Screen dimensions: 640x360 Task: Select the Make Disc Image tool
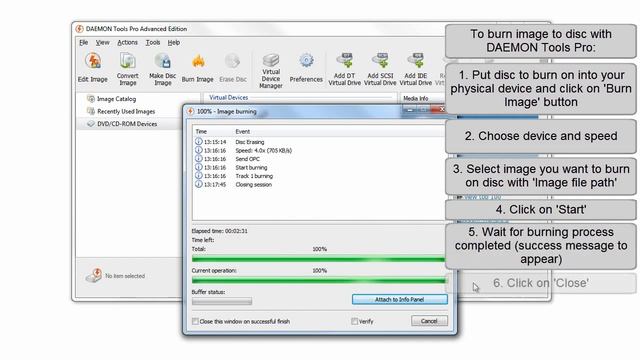162,61
